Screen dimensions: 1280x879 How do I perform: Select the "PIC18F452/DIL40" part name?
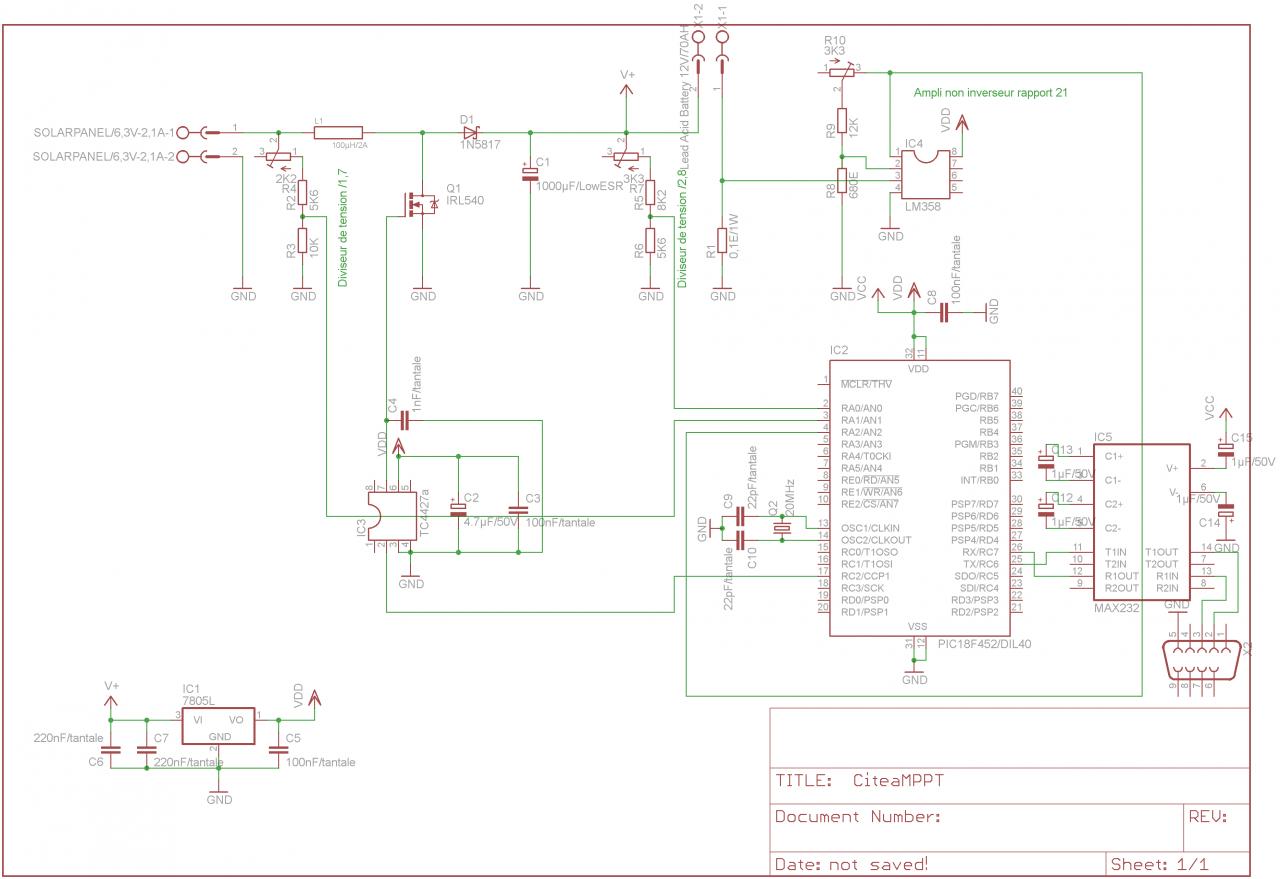coord(985,644)
